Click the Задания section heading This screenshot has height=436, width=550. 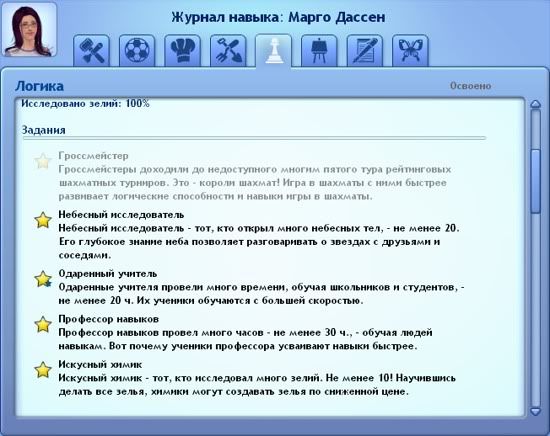pyautogui.click(x=43, y=130)
